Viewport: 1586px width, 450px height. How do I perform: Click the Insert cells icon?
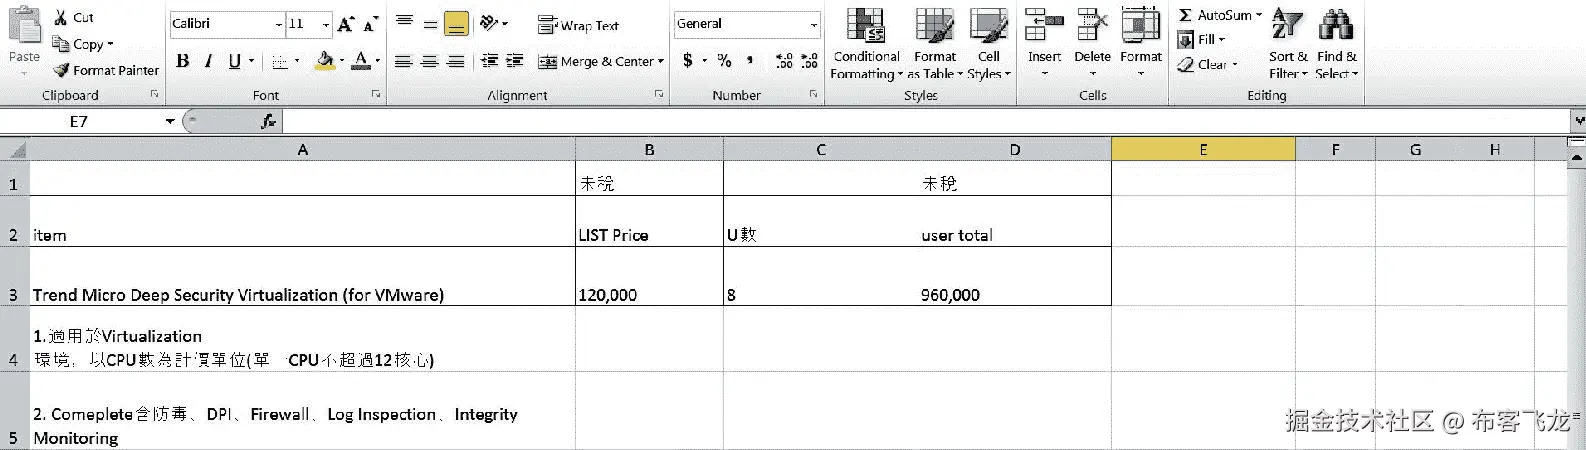(1044, 25)
